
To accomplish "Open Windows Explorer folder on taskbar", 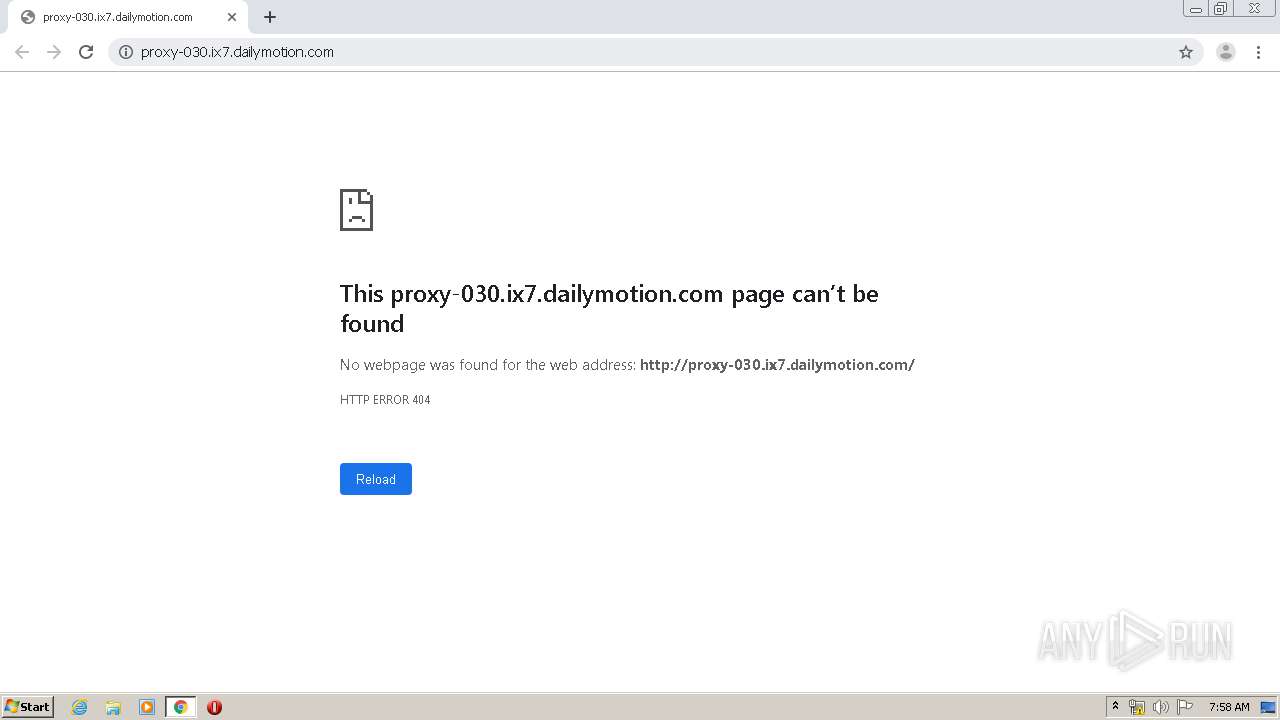I will tap(113, 707).
